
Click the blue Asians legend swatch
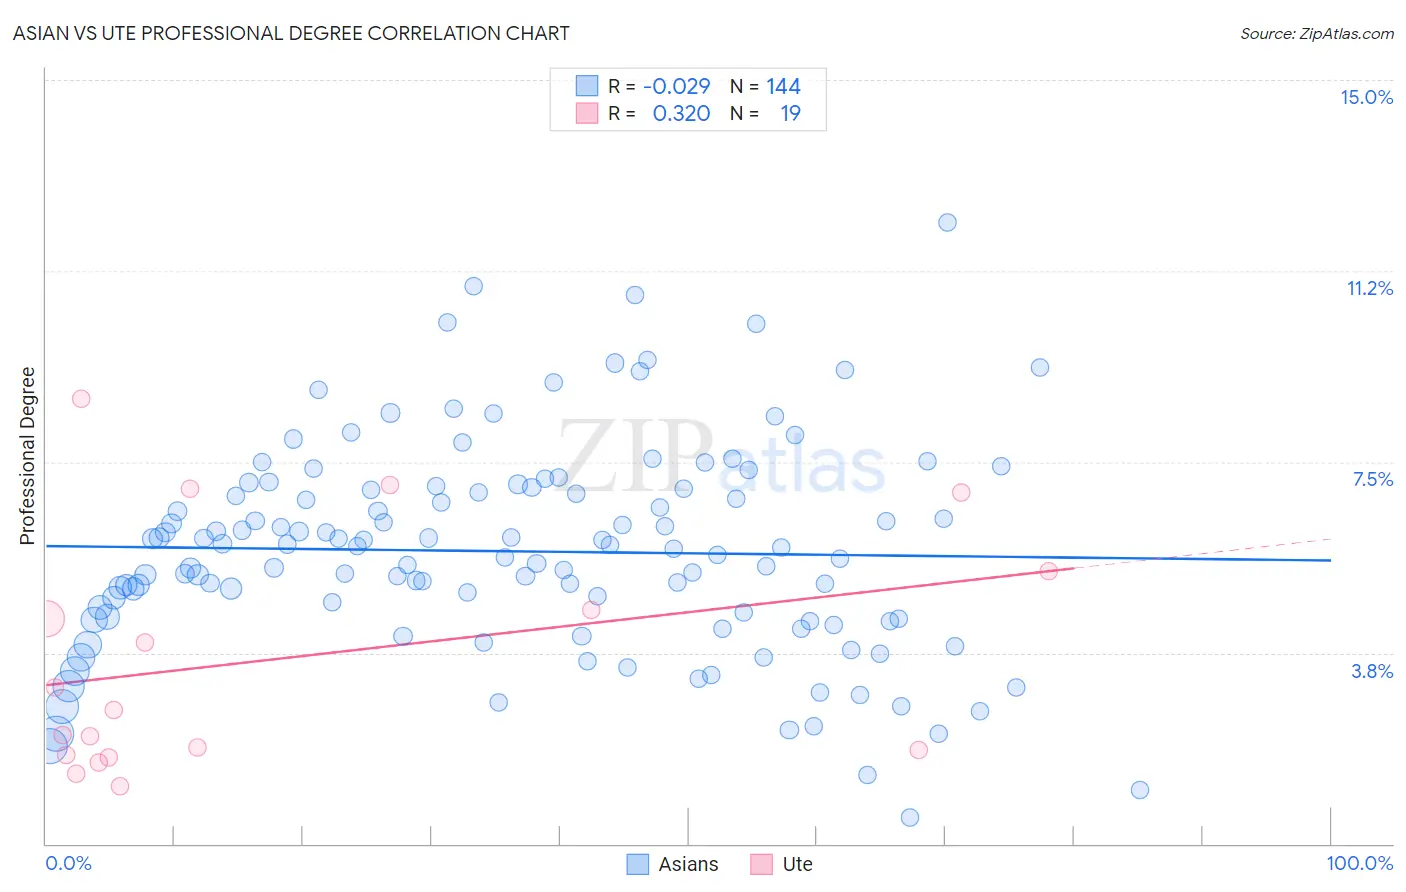pyautogui.click(x=638, y=864)
